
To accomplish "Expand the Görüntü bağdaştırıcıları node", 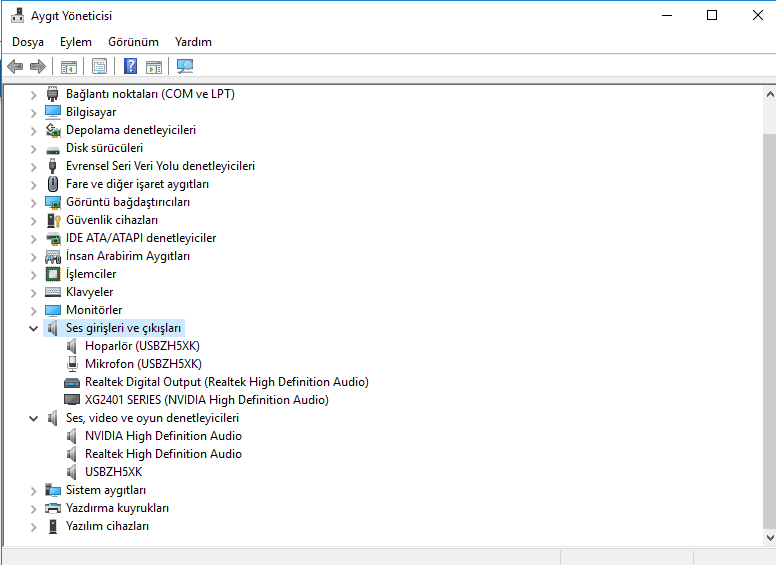I will click(34, 203).
